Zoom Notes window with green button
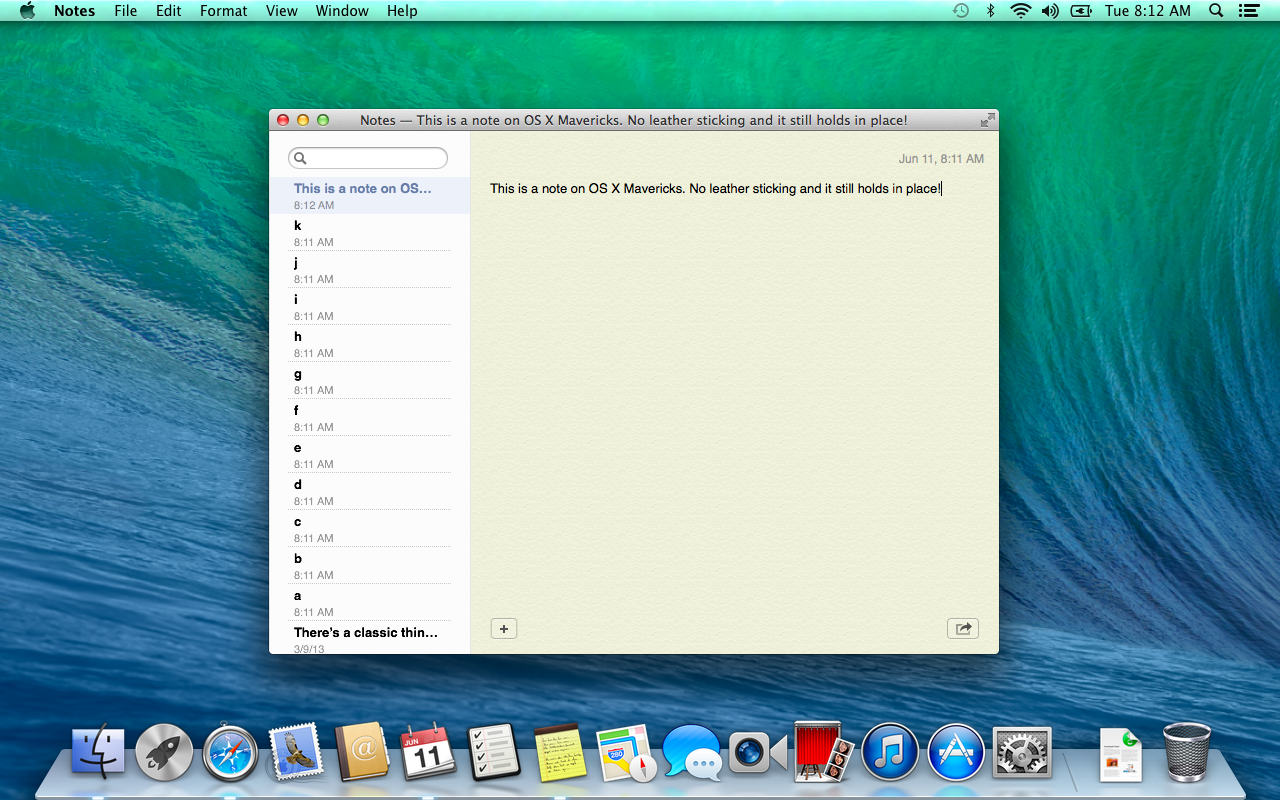 point(323,120)
